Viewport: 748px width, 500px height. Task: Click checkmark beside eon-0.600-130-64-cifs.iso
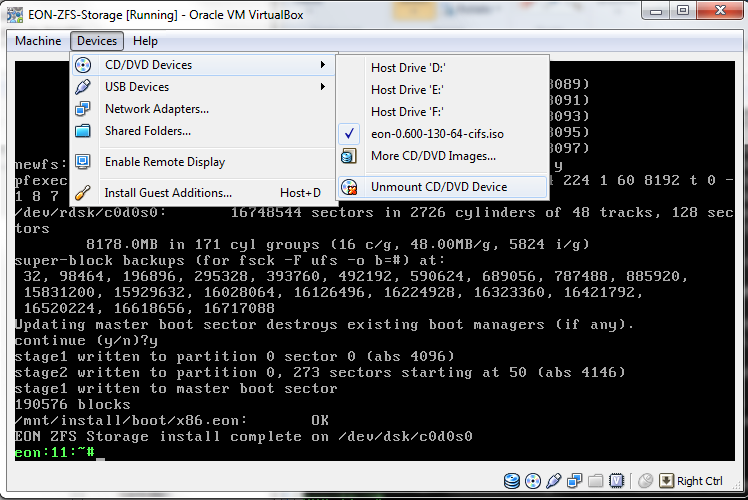click(x=349, y=134)
